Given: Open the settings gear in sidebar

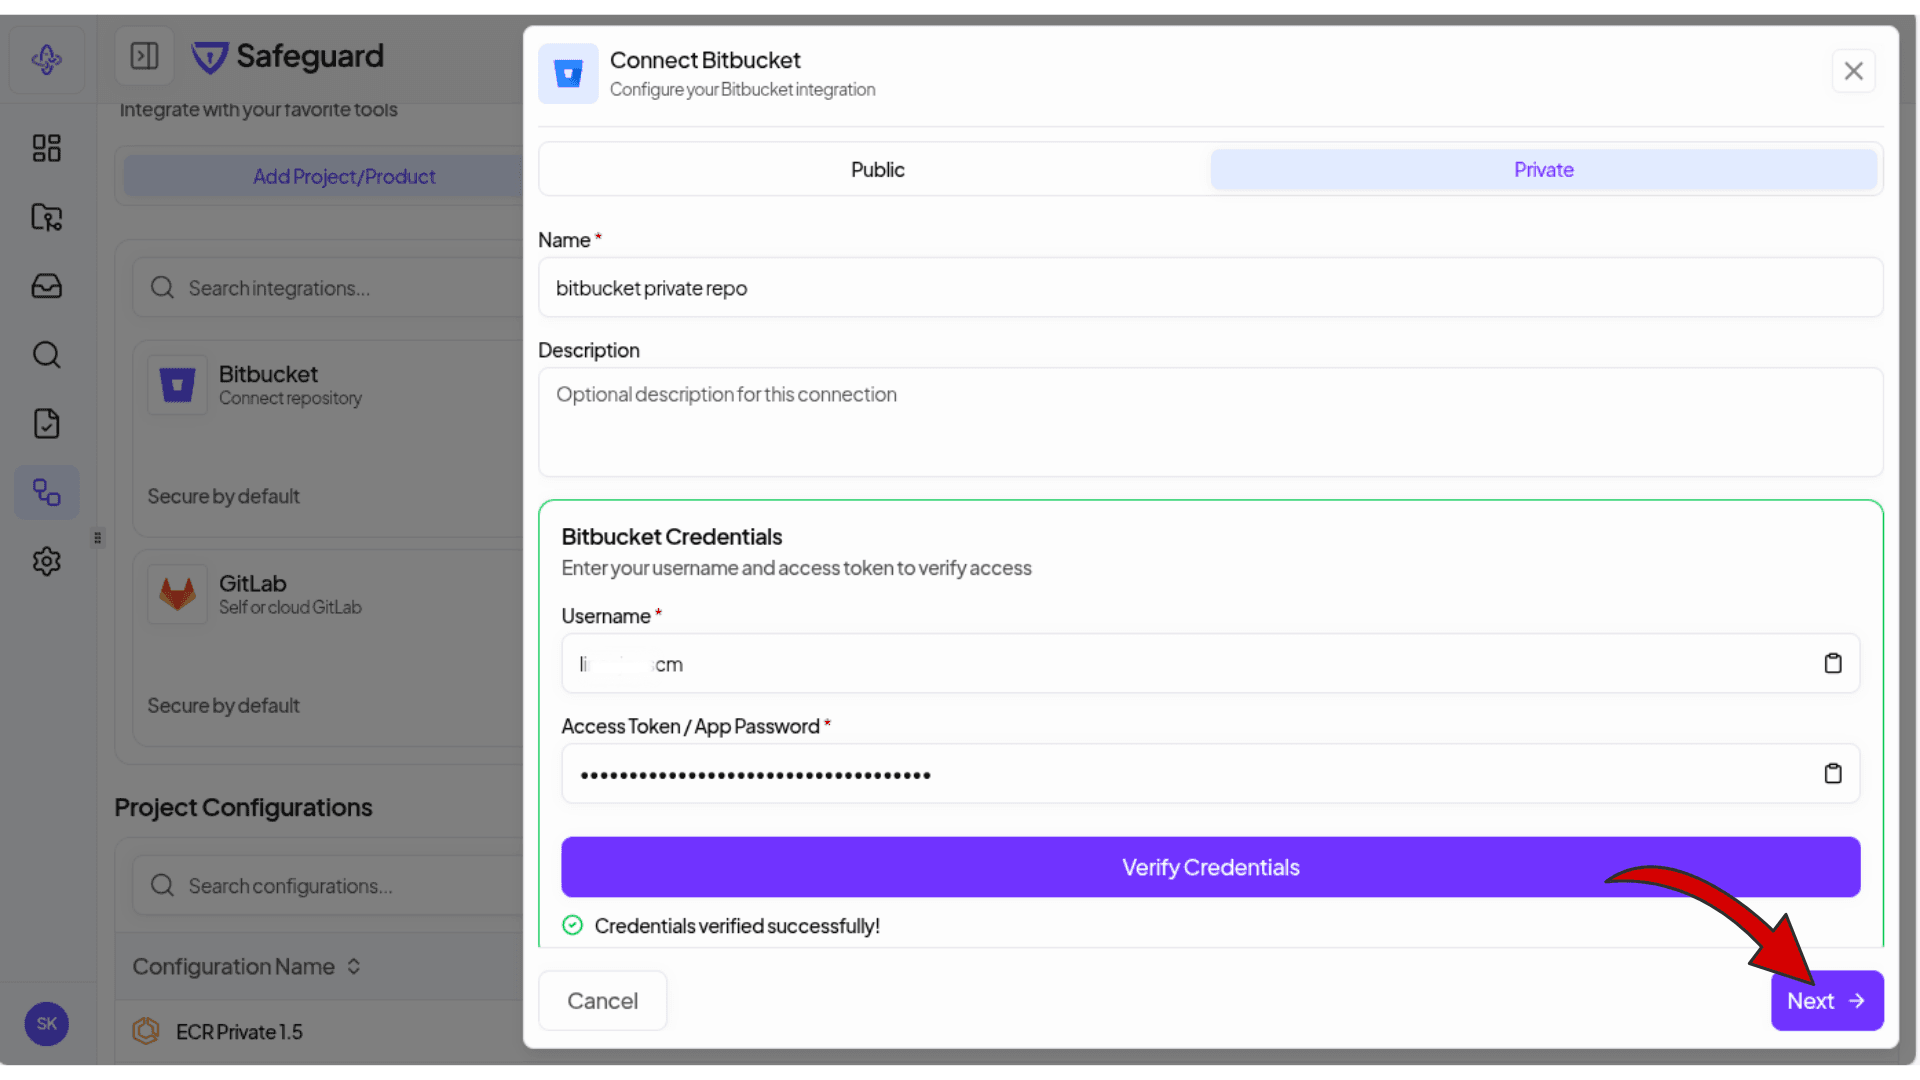Looking at the screenshot, I should (x=46, y=561).
